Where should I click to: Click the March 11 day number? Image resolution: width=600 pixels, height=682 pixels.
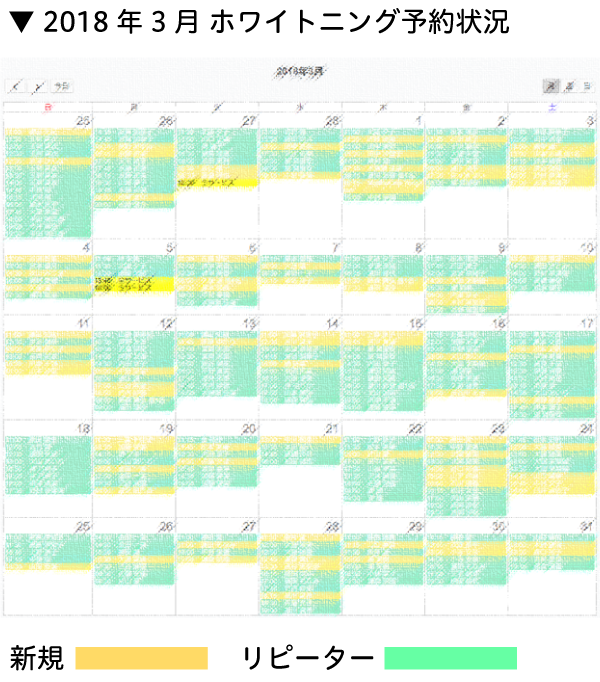pyautogui.click(x=85, y=323)
